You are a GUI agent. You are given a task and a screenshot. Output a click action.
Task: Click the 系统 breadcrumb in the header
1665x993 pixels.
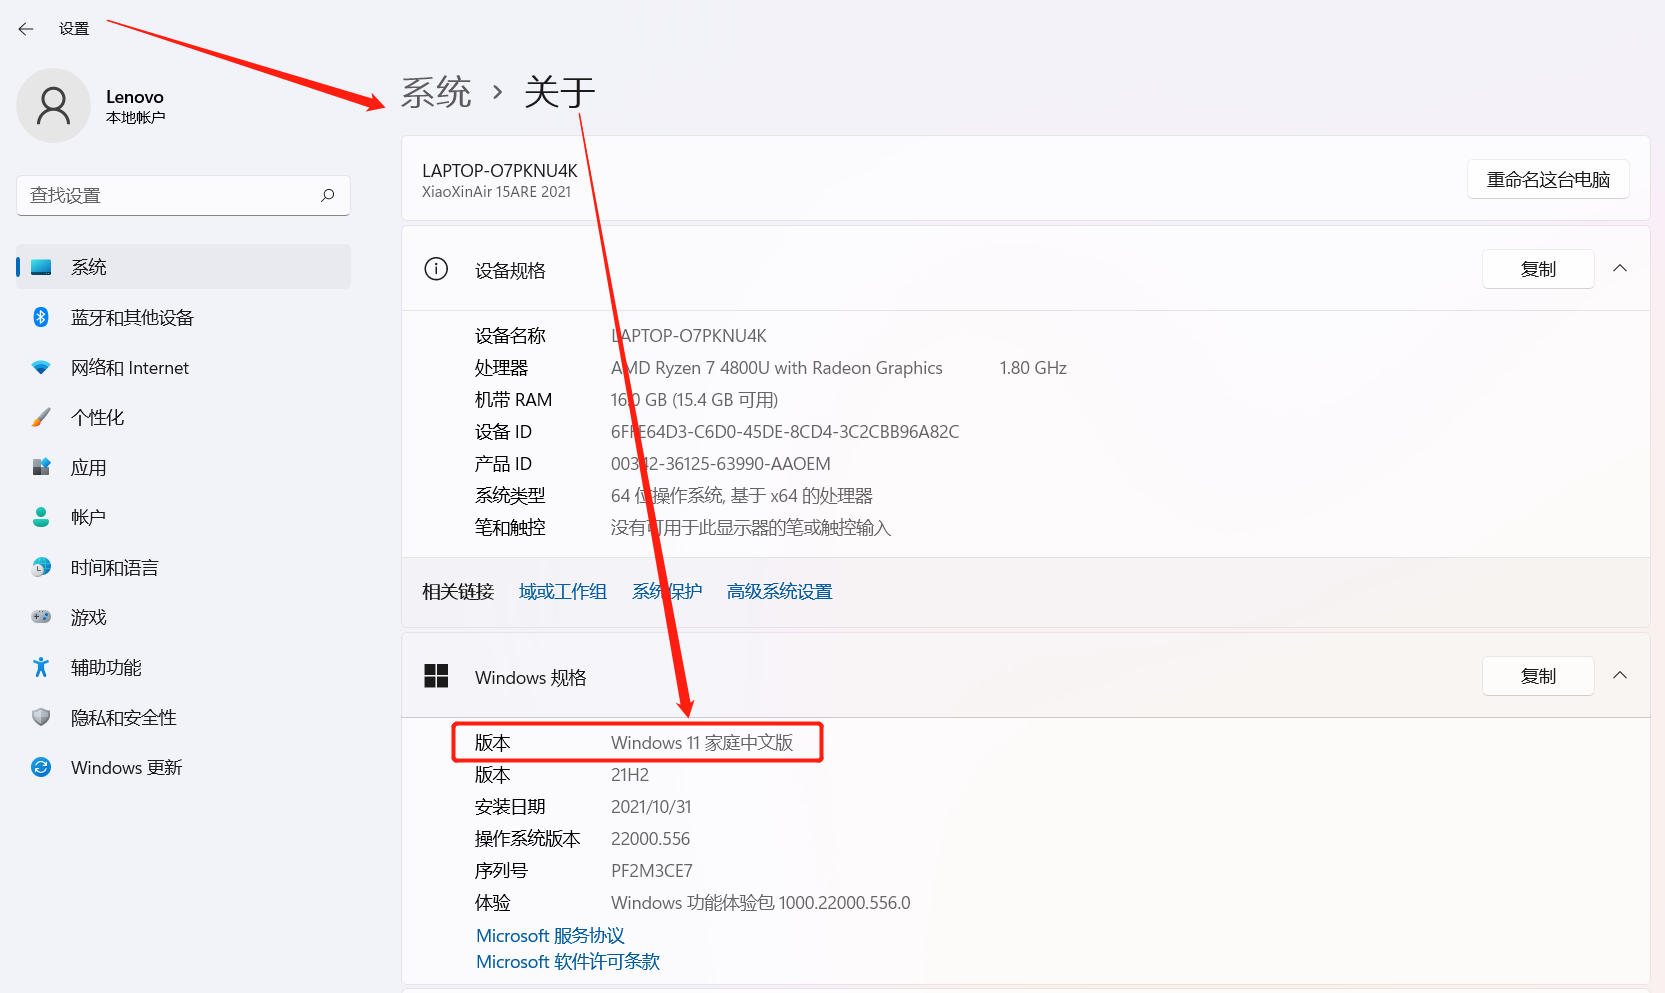point(436,92)
